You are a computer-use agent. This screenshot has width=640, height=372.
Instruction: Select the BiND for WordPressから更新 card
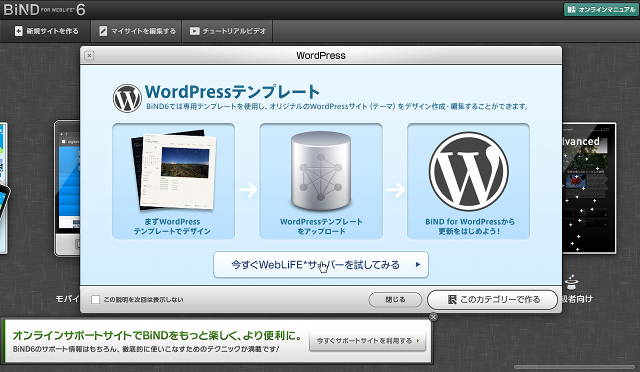[x=469, y=181]
